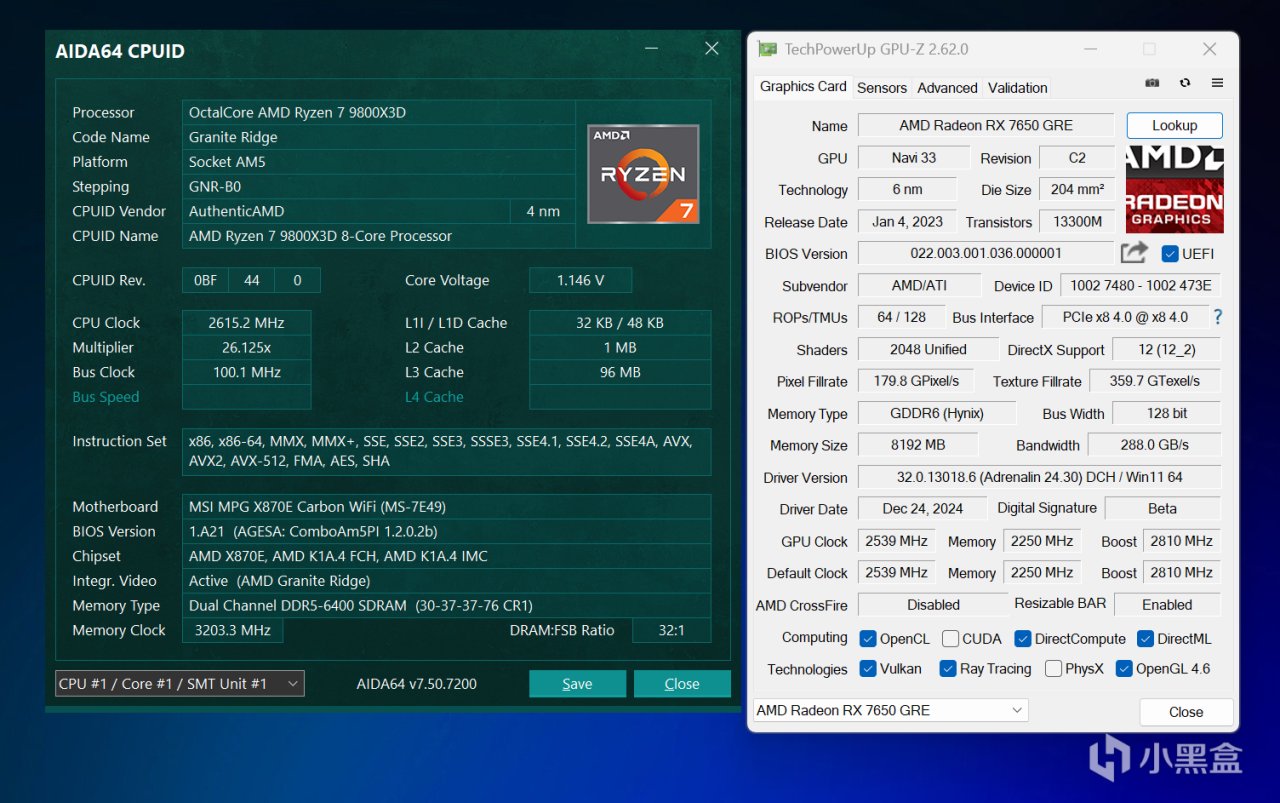The width and height of the screenshot is (1280, 803).
Task: Click the Driver Date value Dec 24, 2024
Action: [923, 508]
